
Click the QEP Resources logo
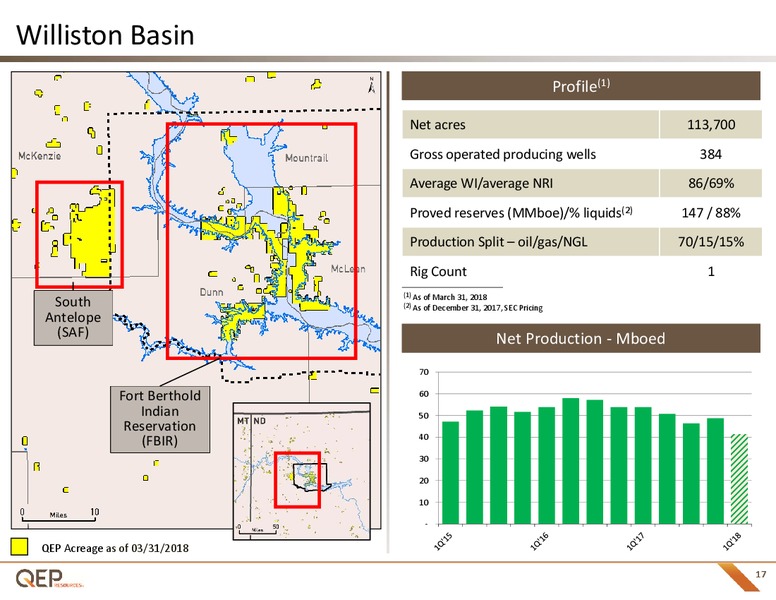point(49,578)
